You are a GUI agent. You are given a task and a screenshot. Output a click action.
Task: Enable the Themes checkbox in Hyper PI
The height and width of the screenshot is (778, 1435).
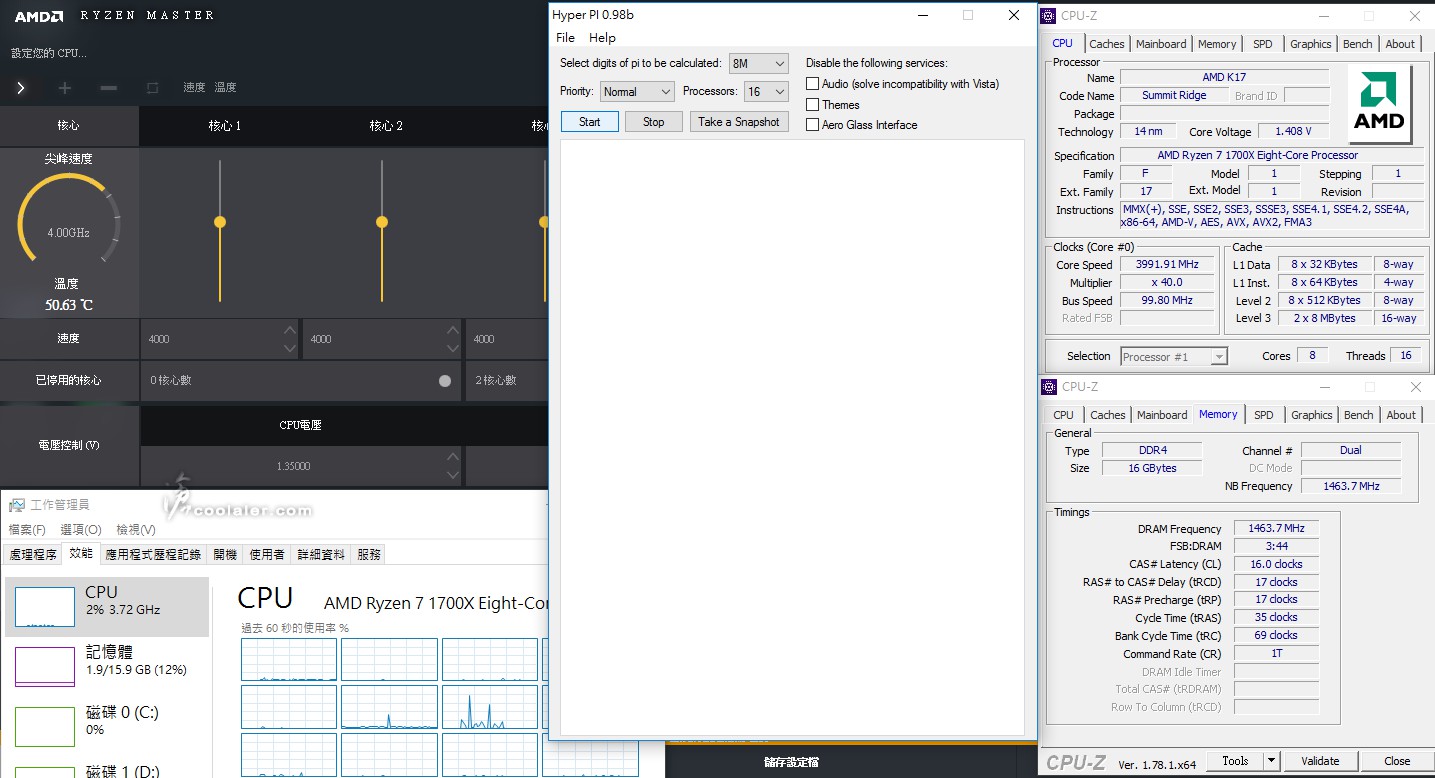pyautogui.click(x=813, y=105)
